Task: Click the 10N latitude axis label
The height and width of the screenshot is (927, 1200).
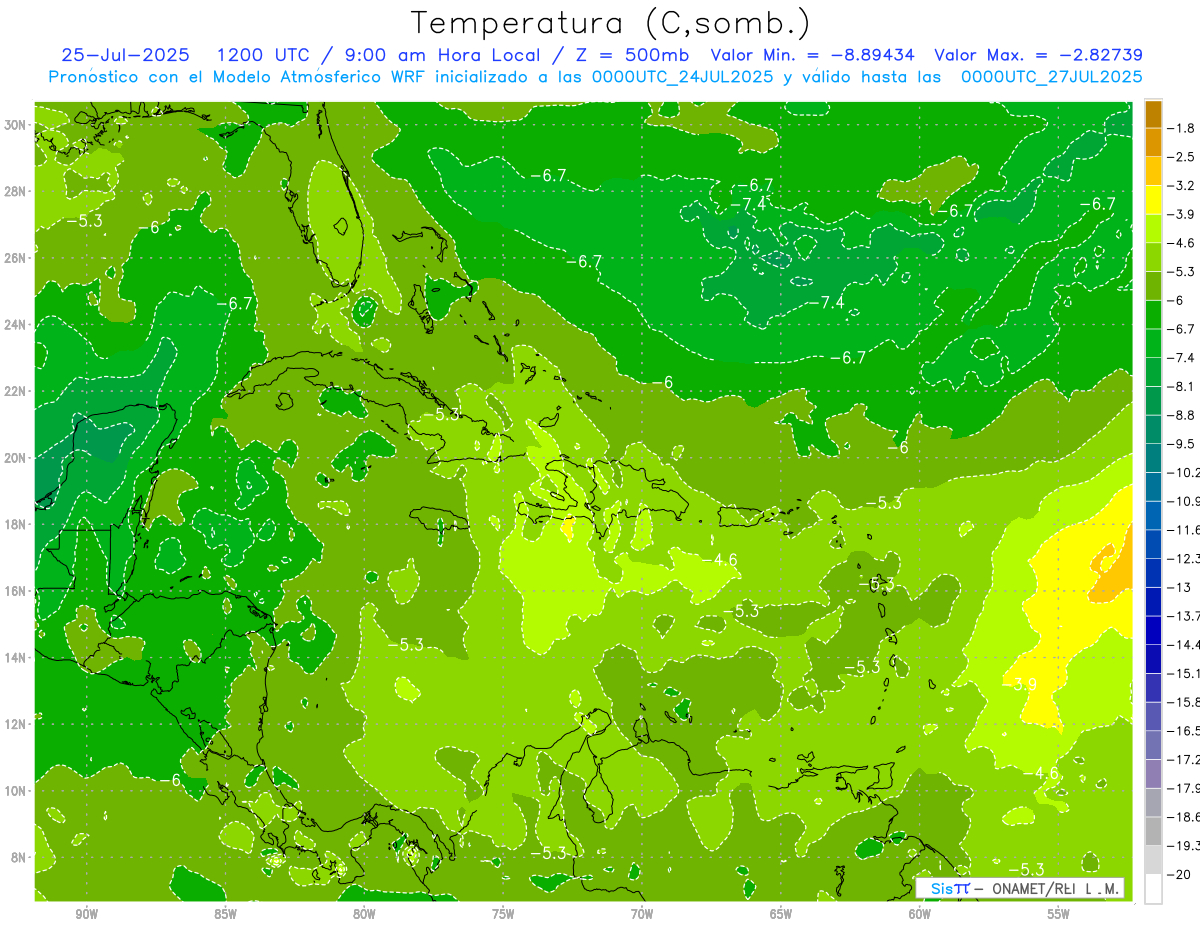Action: click(17, 791)
